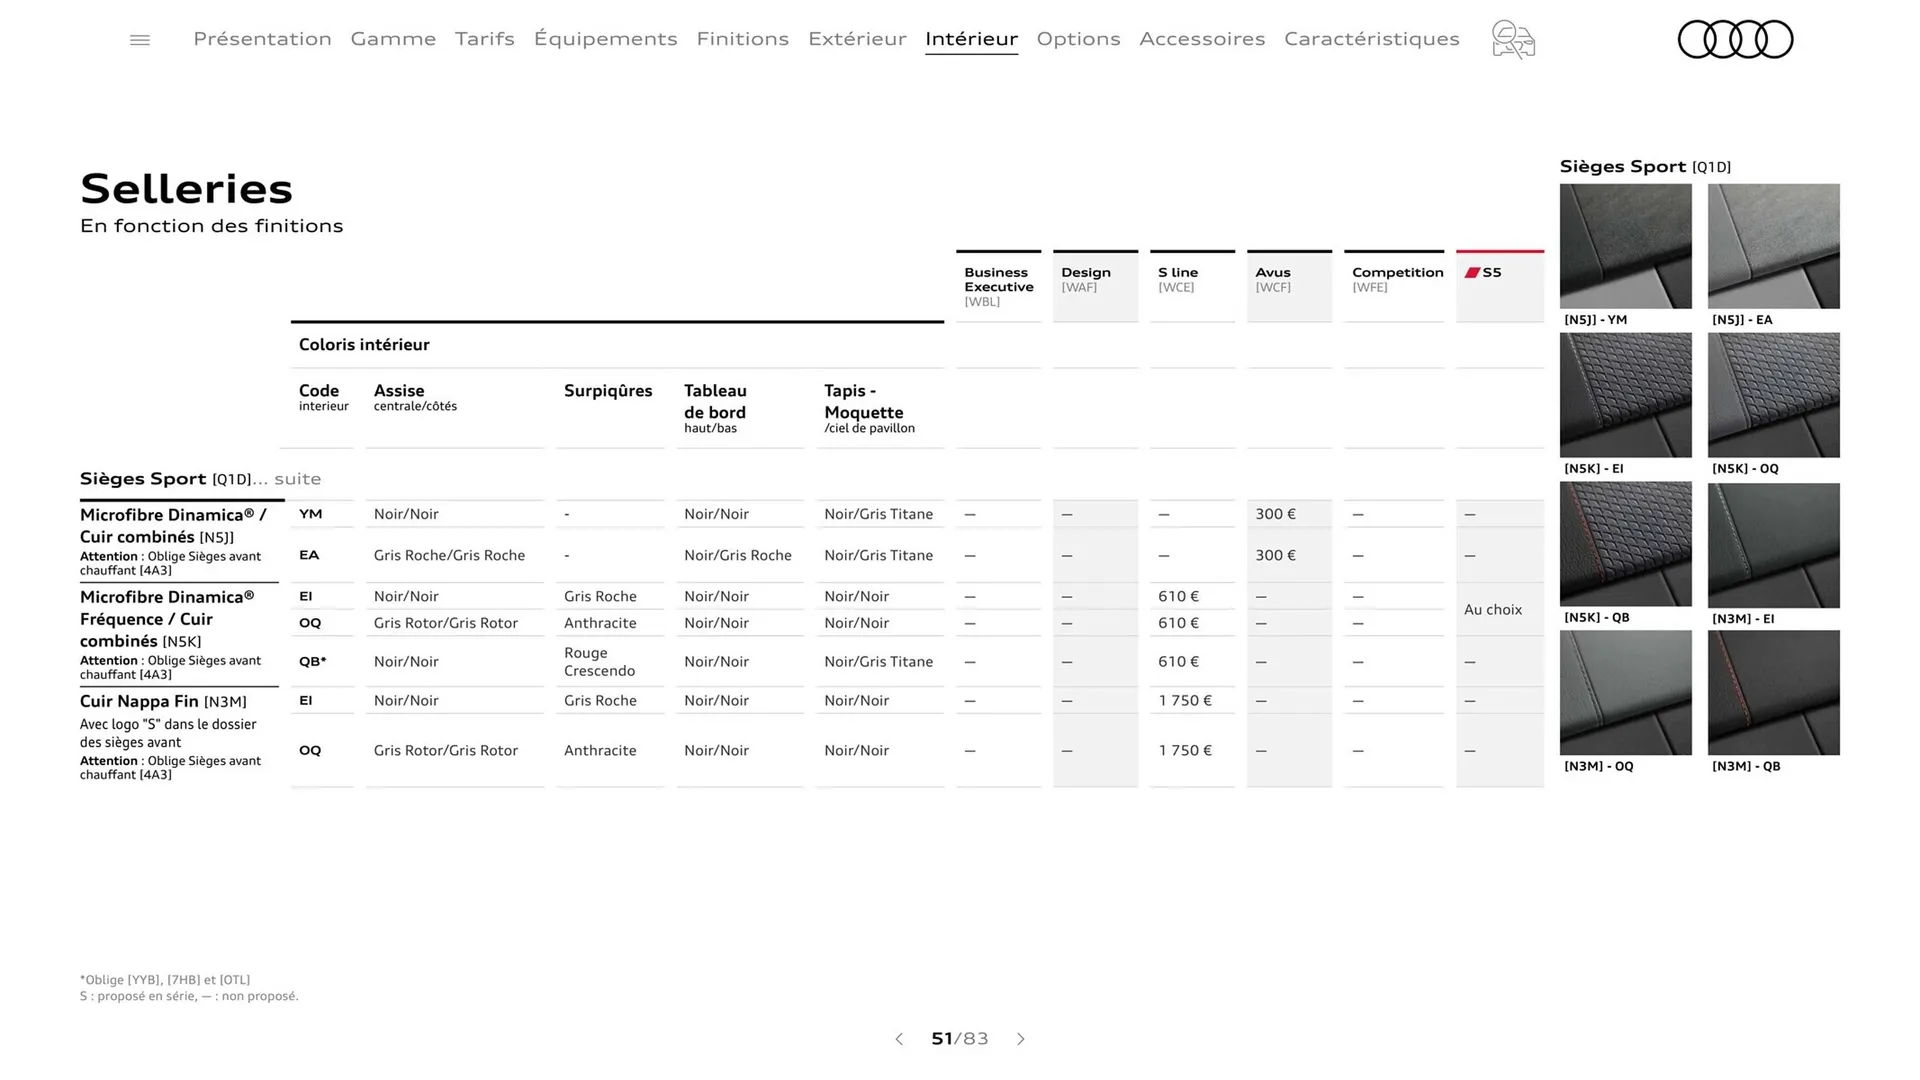1920x1080 pixels.
Task: Click the S5 column header
Action: tap(1500, 286)
